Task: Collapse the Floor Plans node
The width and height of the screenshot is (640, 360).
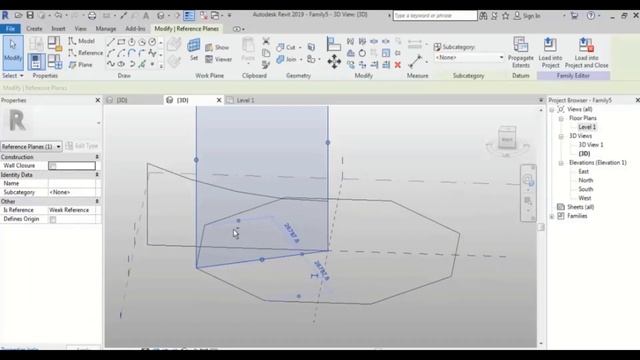Action: (561, 118)
